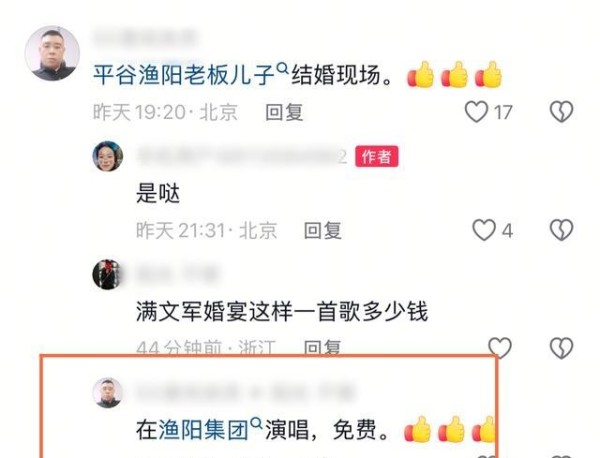The width and height of the screenshot is (600, 458).
Task: Tap the red 作者 badge
Action: [377, 156]
